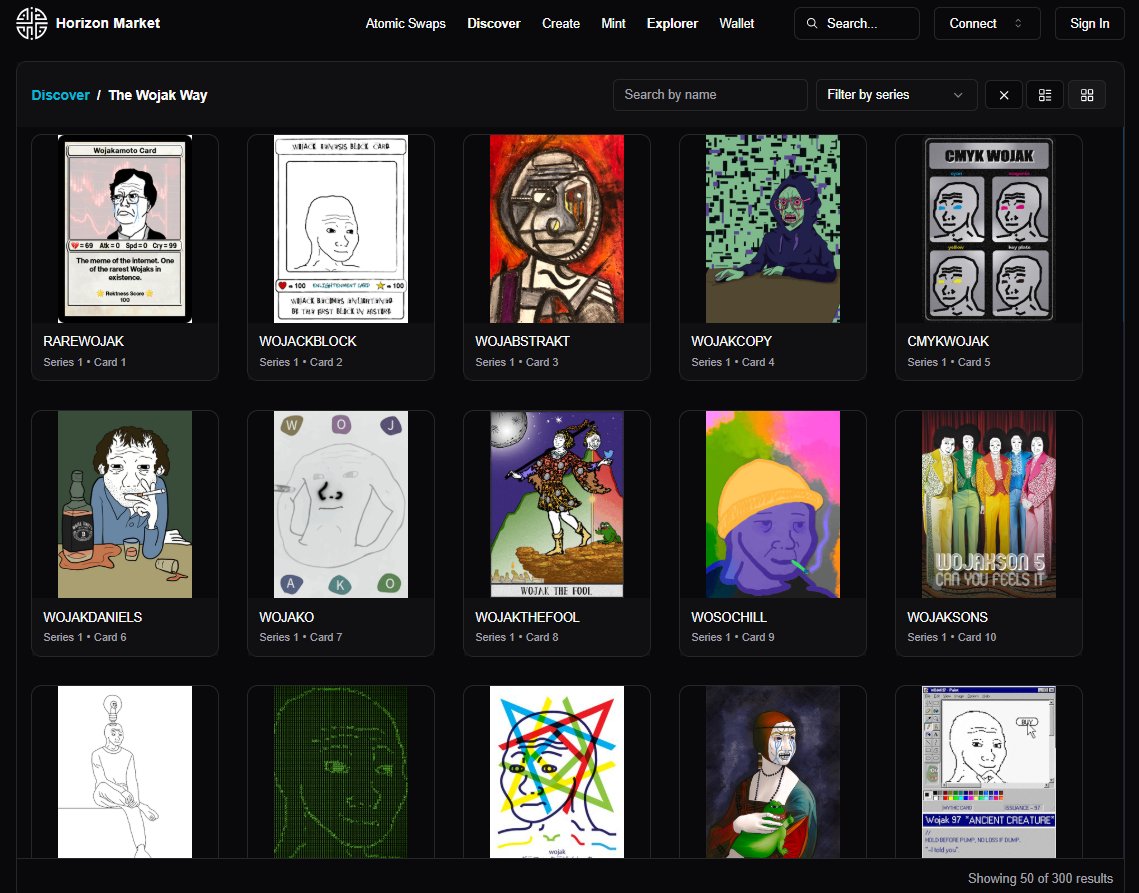Click 'Showing 50 of 300 results' text
The image size is (1139, 893).
point(1040,878)
